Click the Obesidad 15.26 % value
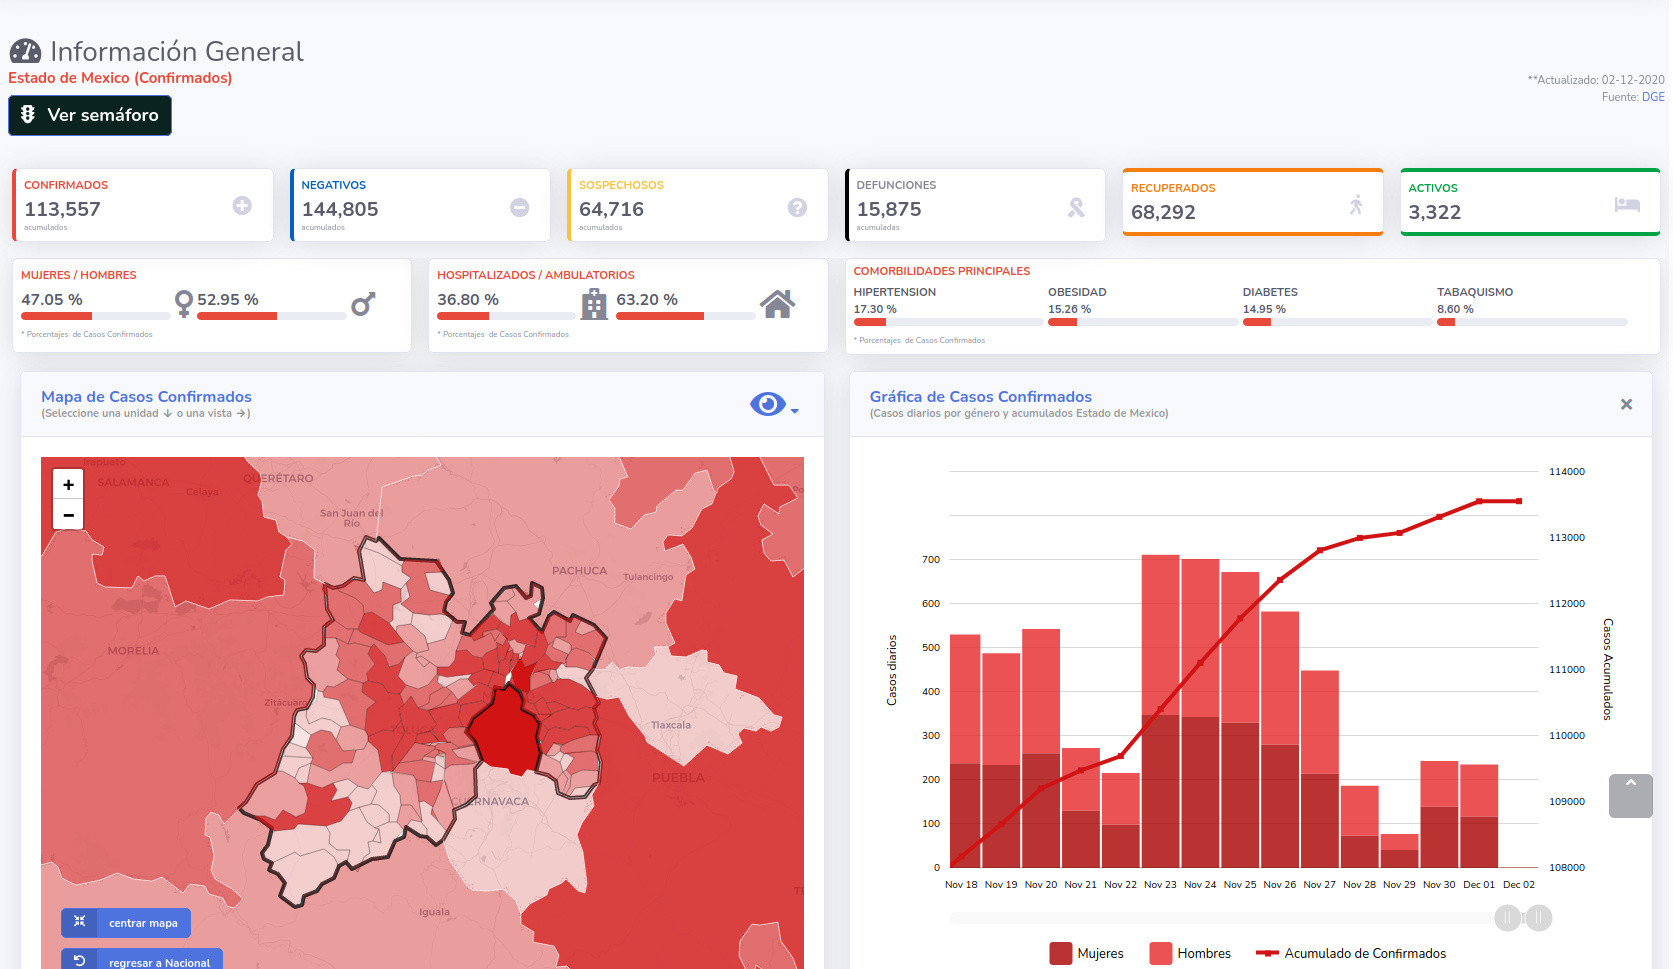1673x969 pixels. tap(1069, 309)
